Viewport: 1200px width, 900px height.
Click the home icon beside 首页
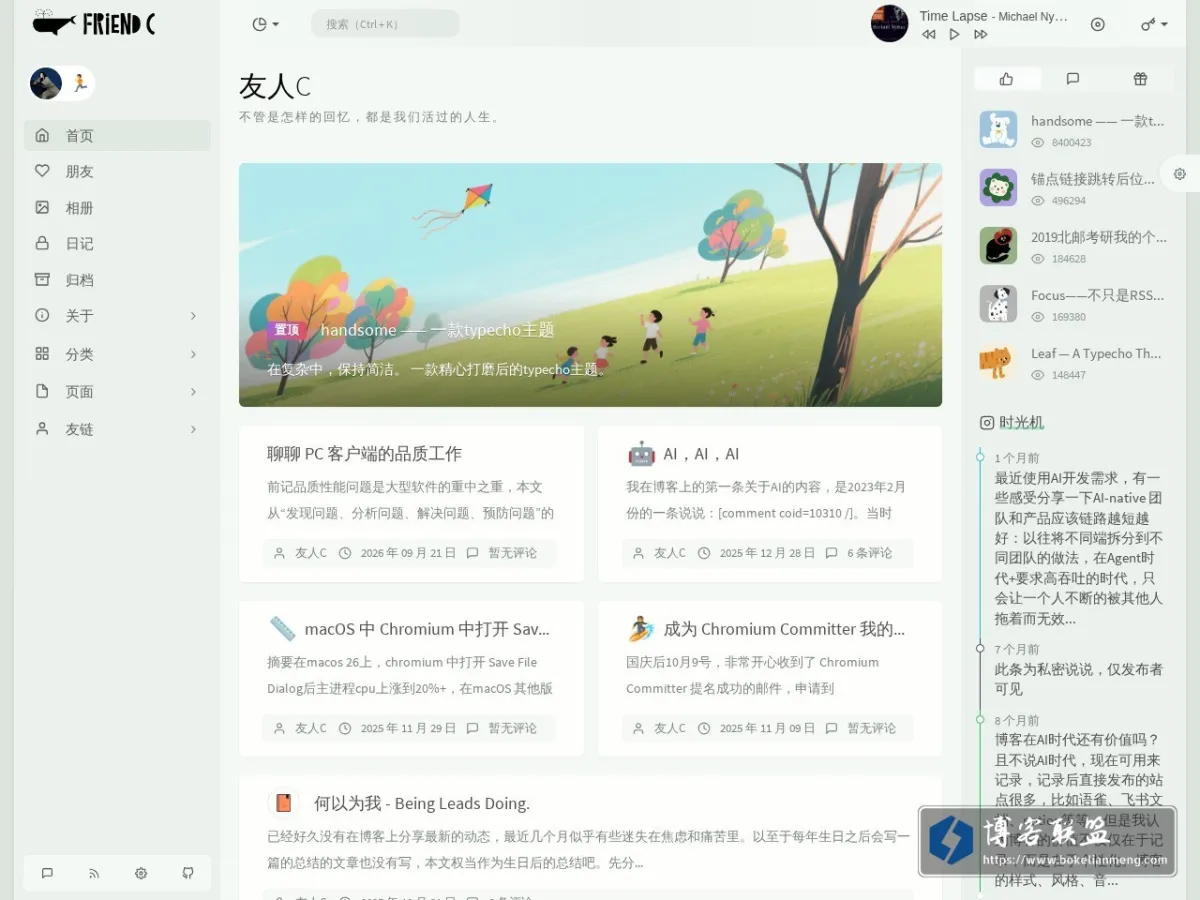pyautogui.click(x=42, y=135)
